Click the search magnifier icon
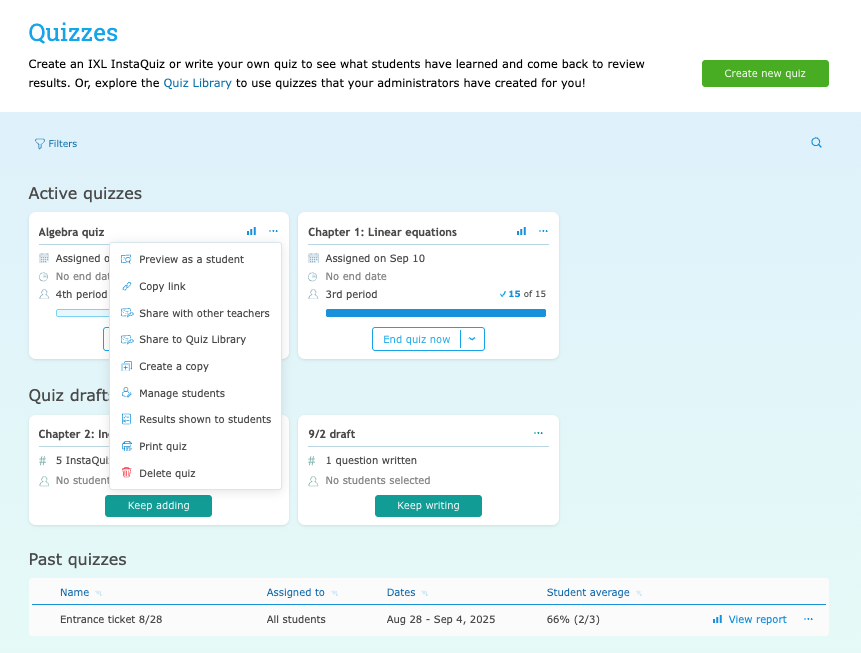The width and height of the screenshot is (861, 653). tap(816, 143)
